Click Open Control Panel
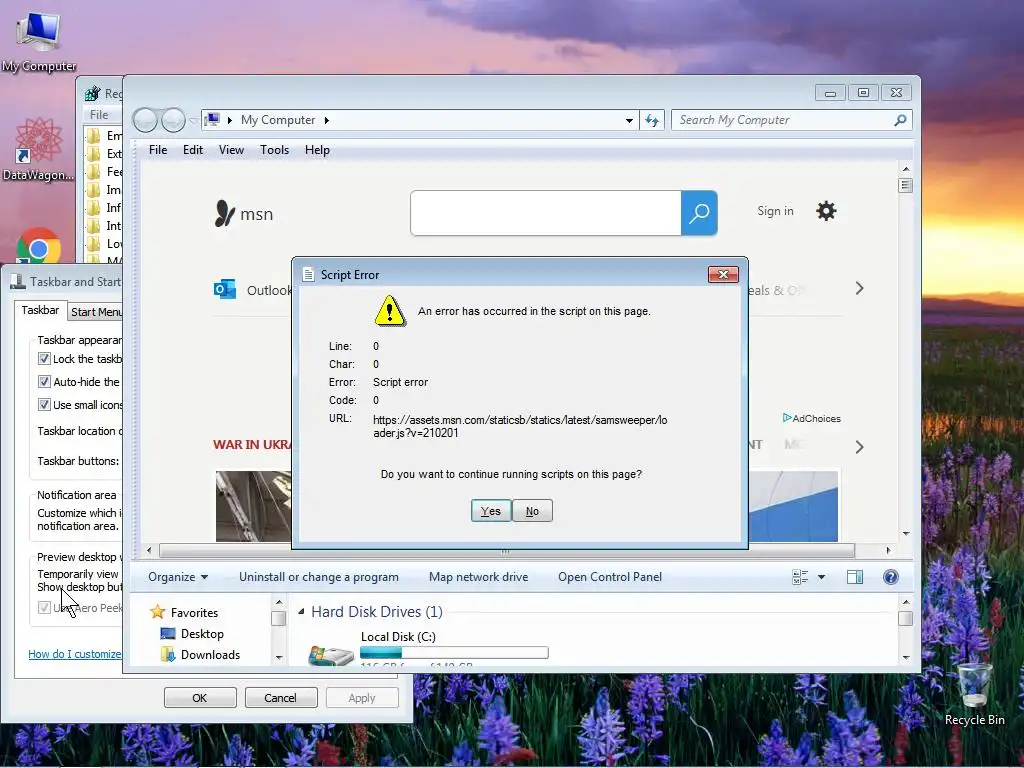Screen dimensions: 1024x768 [610, 577]
